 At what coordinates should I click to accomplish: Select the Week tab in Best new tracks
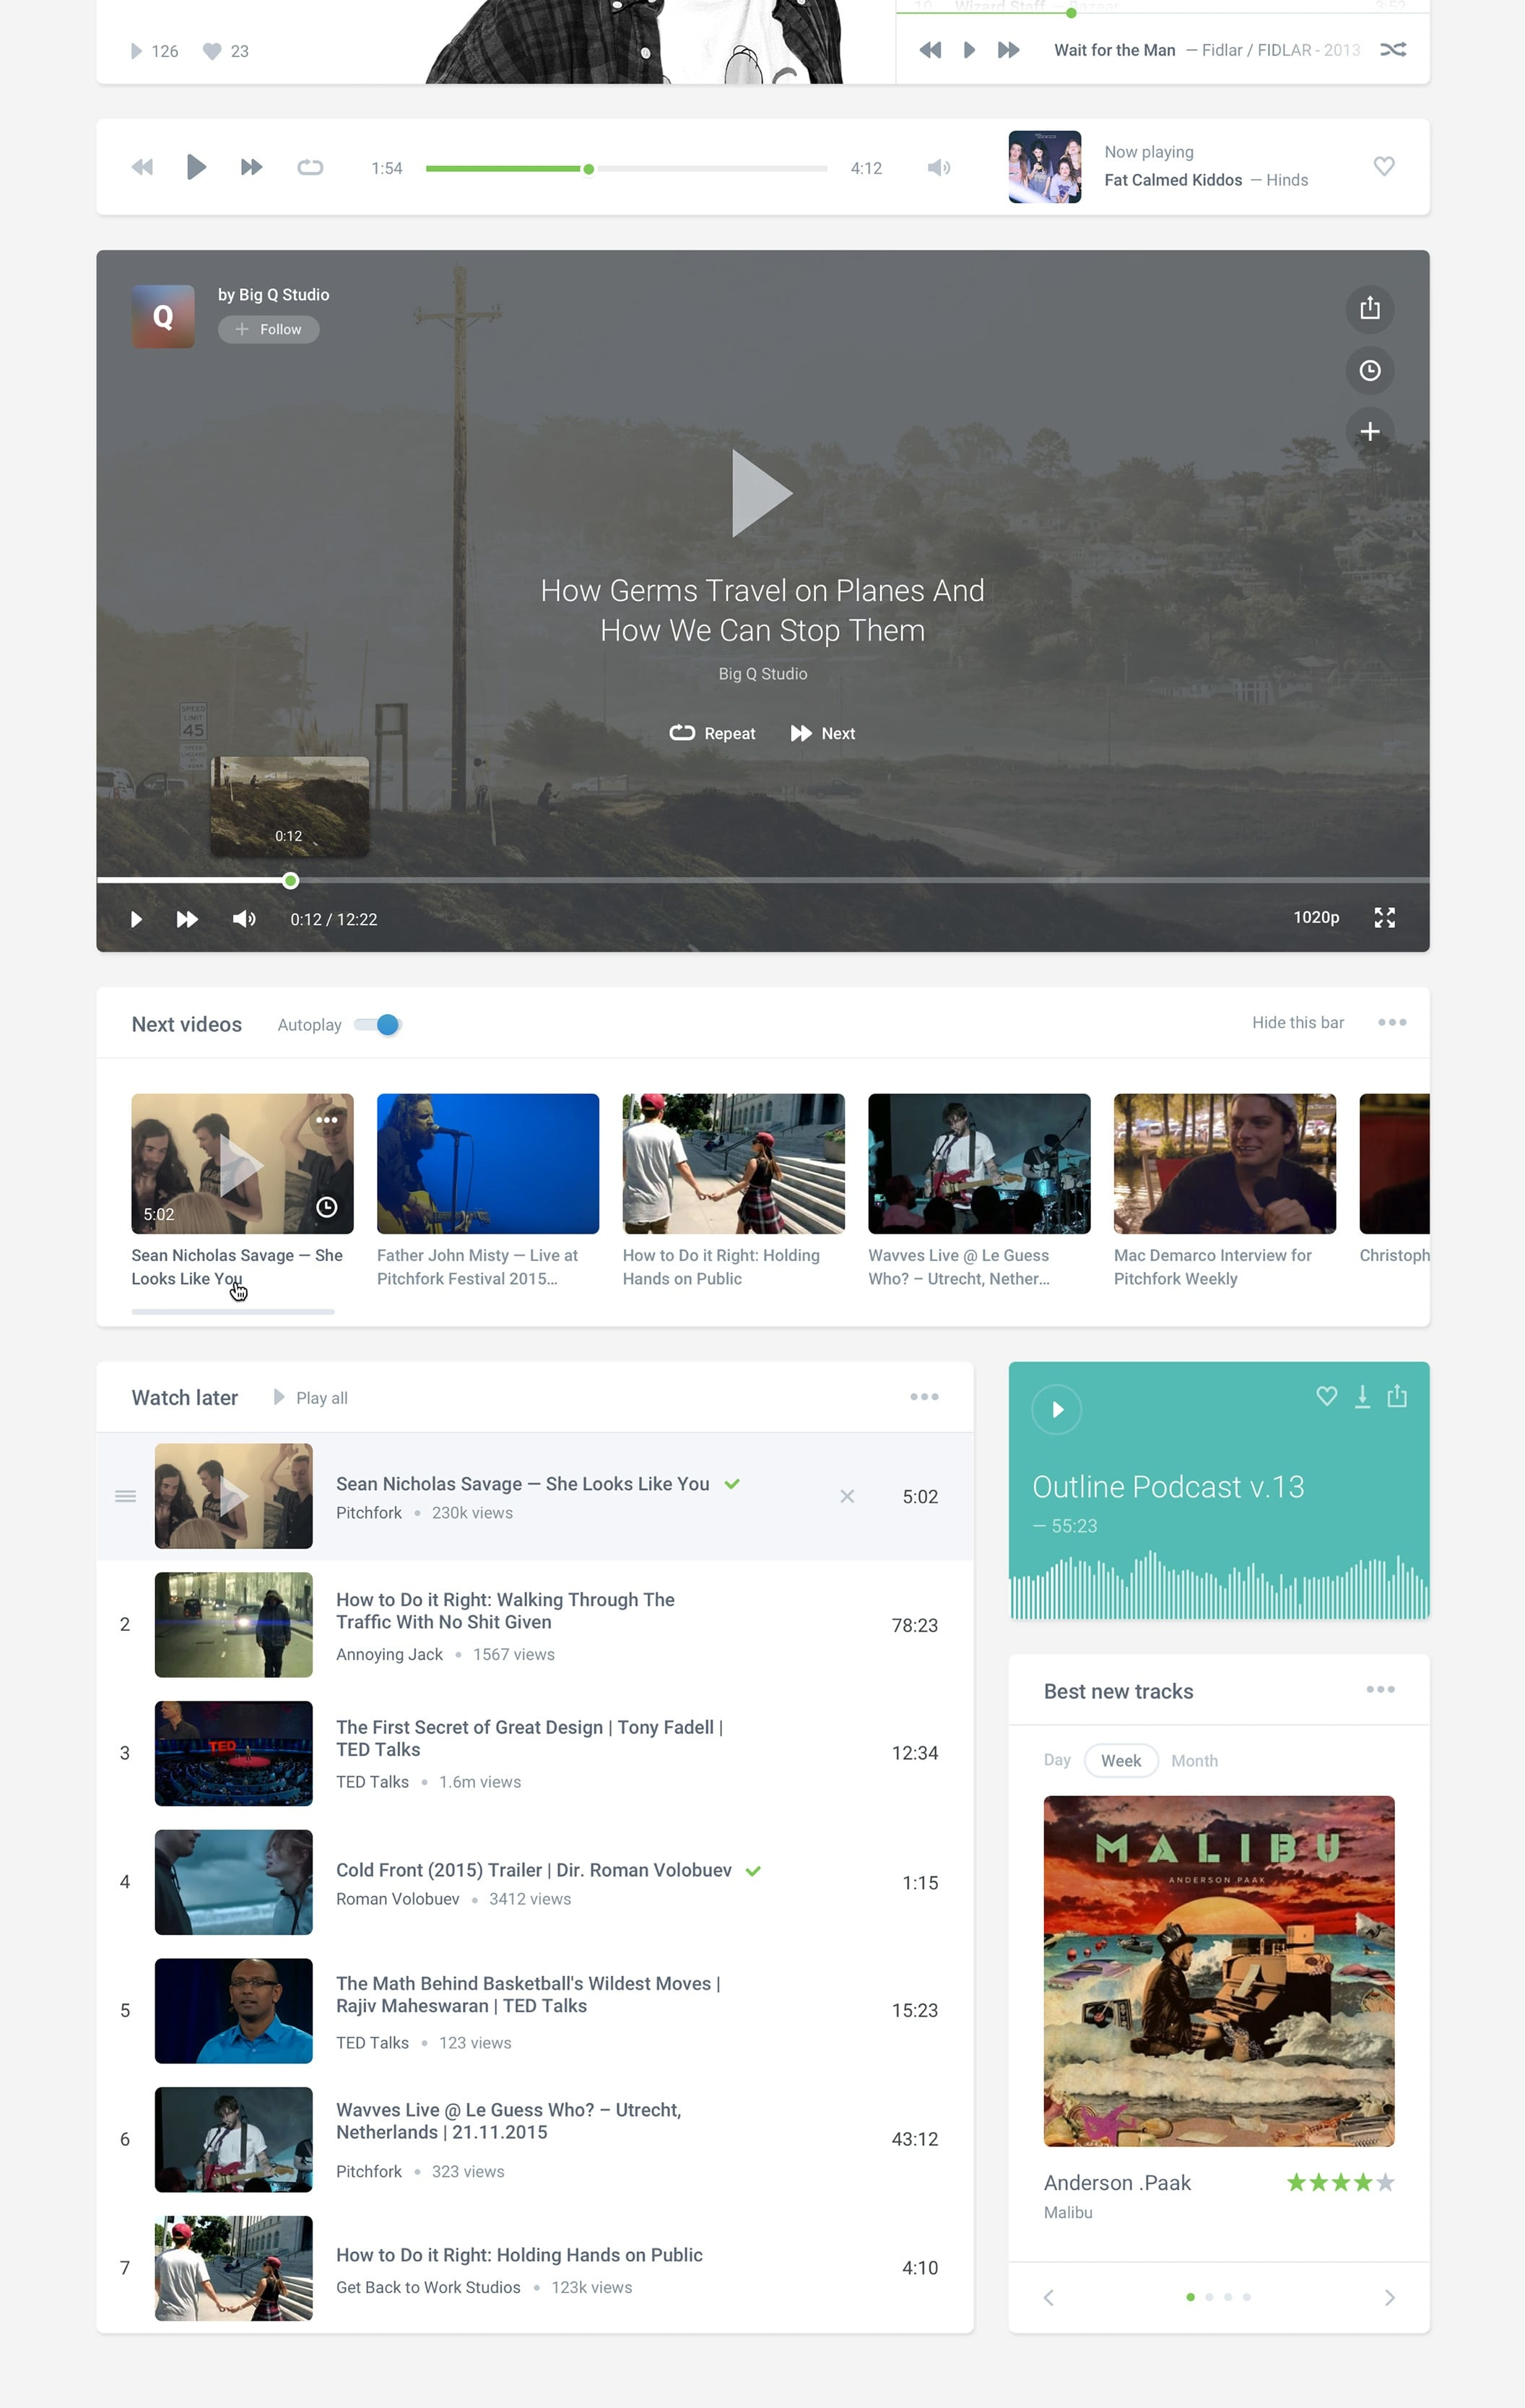click(x=1120, y=1760)
